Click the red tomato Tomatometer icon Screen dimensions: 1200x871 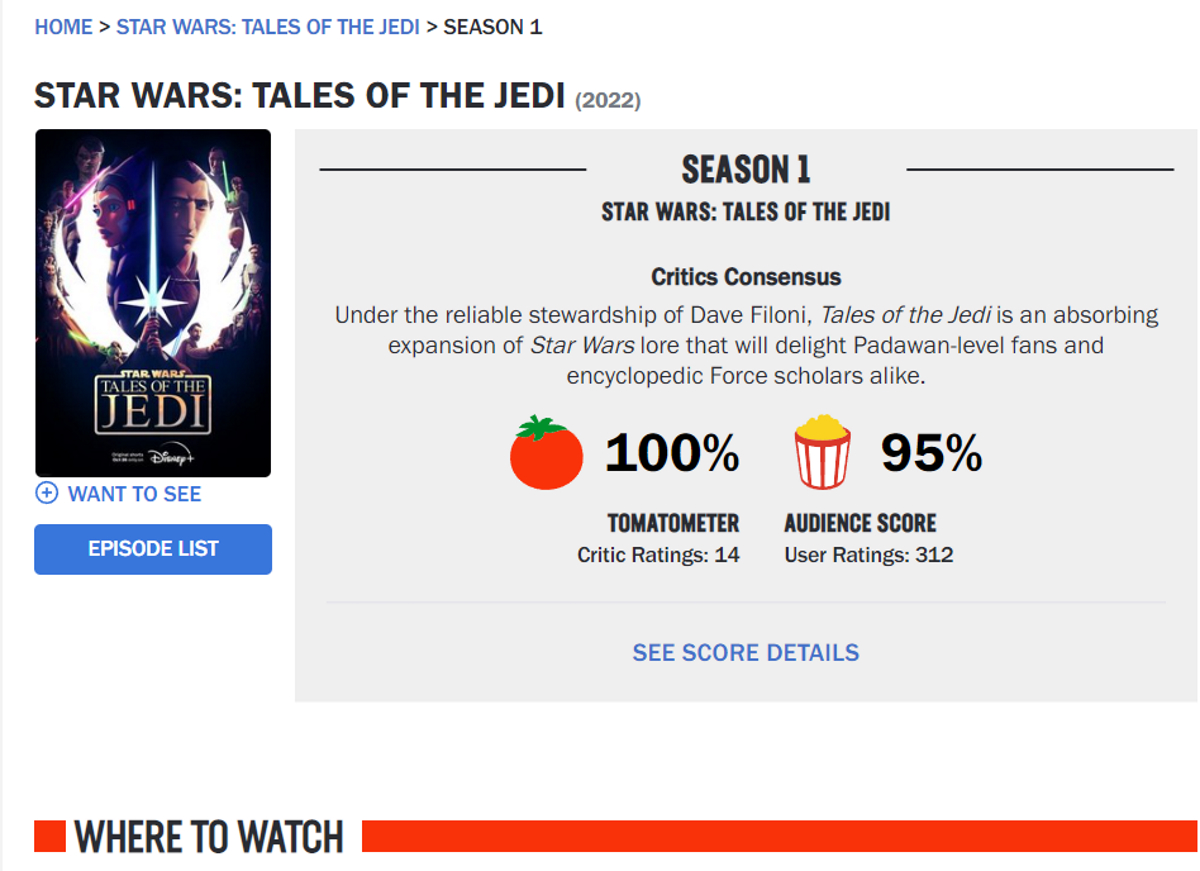(x=546, y=453)
